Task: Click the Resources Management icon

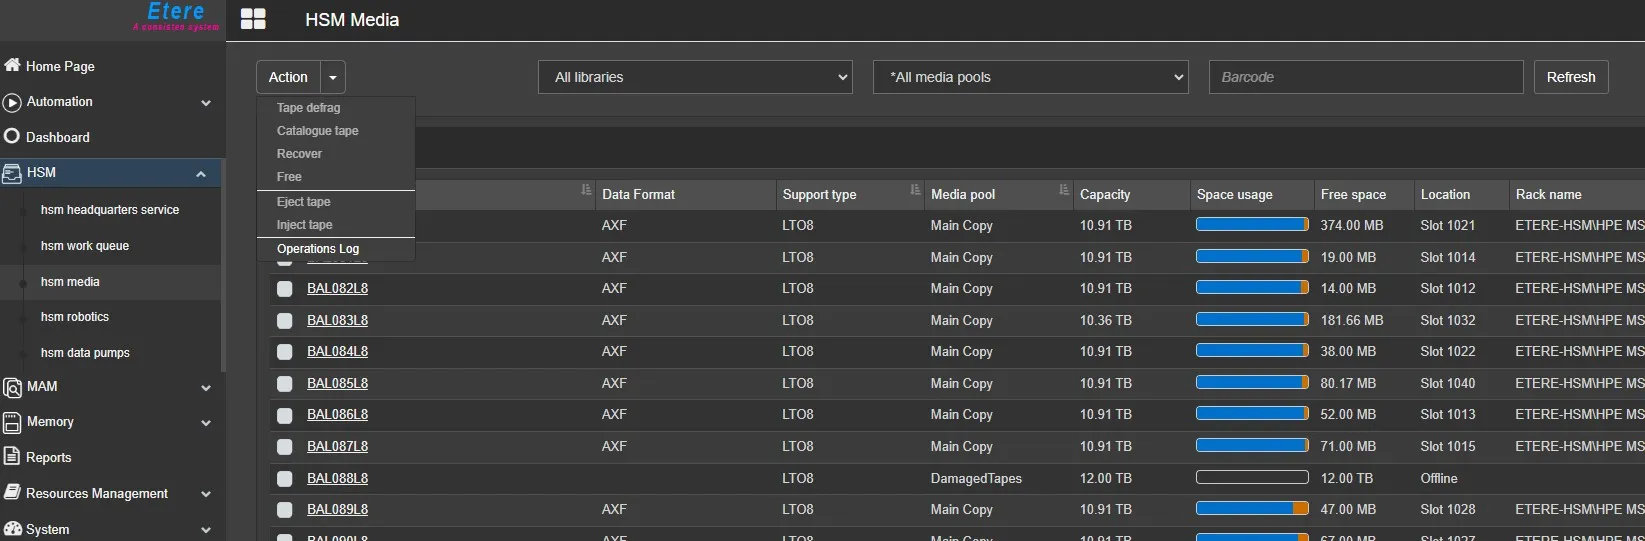Action: click(x=12, y=493)
